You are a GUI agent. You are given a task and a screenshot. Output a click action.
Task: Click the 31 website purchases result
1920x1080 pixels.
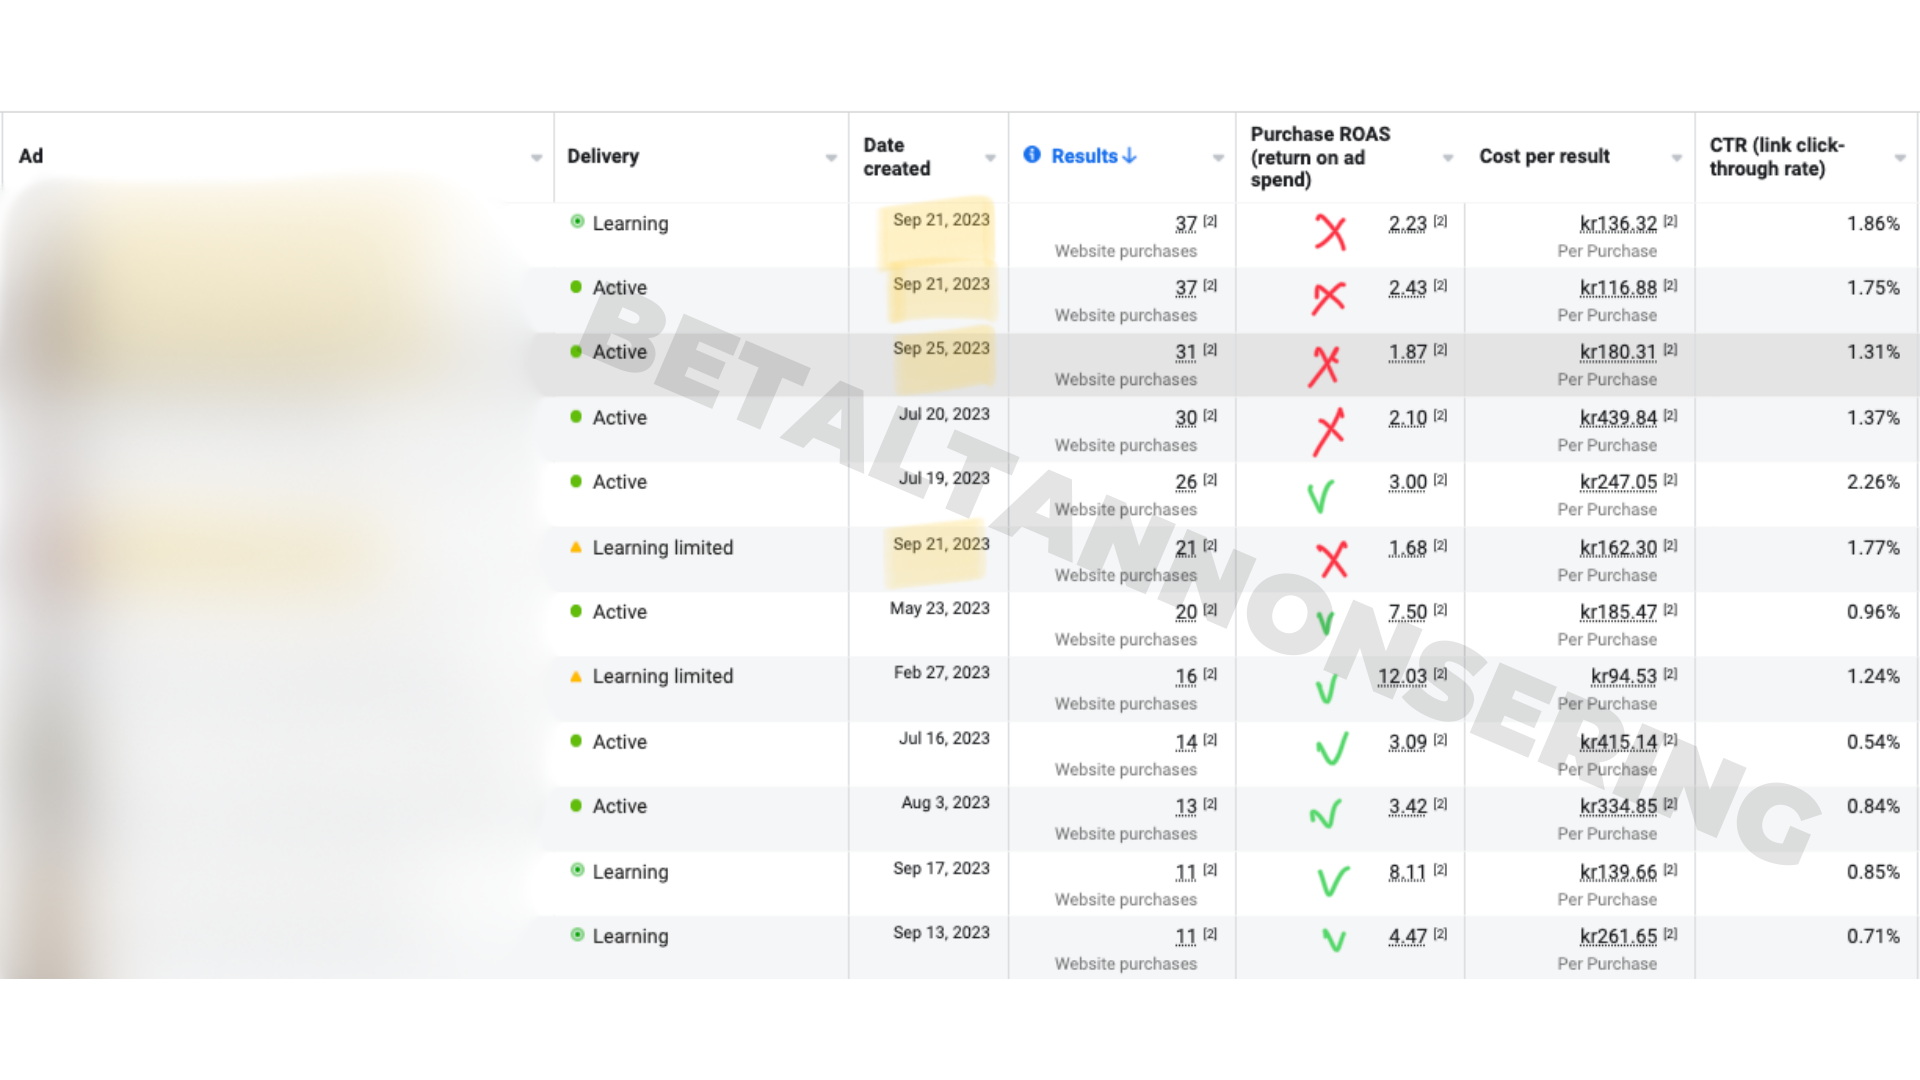point(1185,352)
